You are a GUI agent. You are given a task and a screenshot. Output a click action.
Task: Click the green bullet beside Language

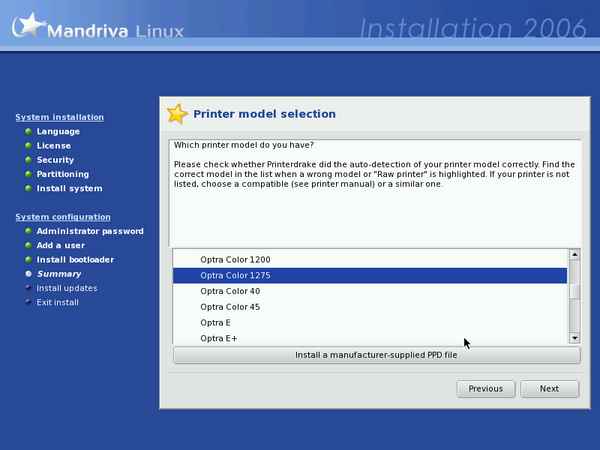(x=28, y=132)
